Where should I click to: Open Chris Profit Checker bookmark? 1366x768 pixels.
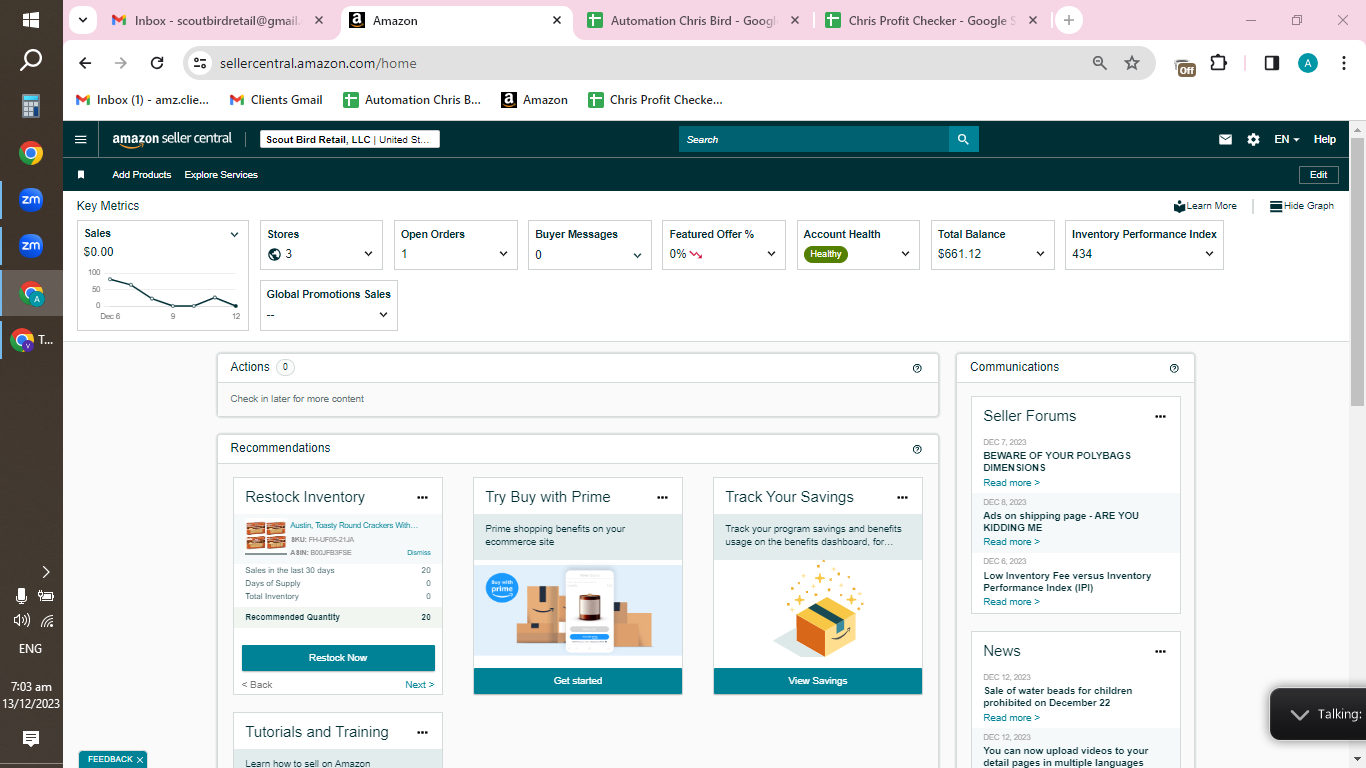tap(654, 100)
